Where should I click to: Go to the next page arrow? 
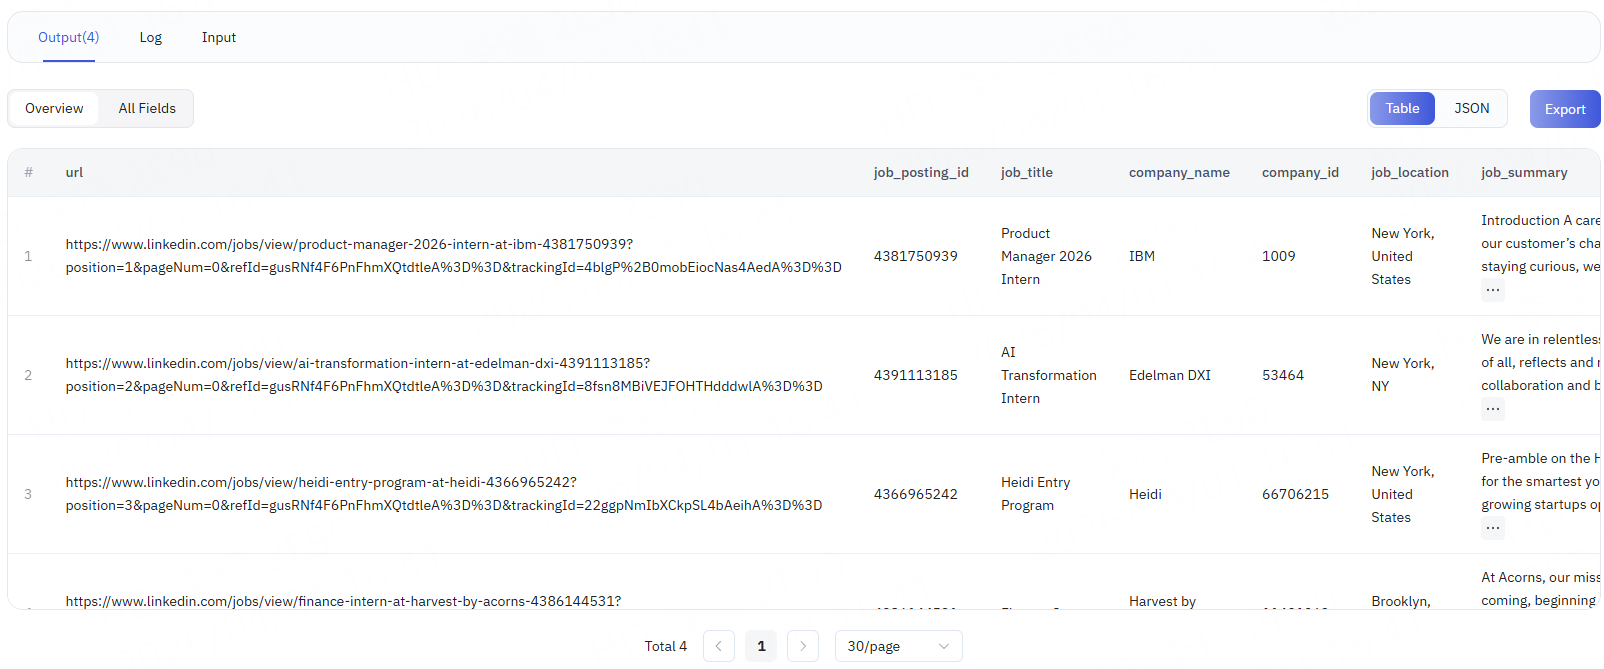point(803,646)
